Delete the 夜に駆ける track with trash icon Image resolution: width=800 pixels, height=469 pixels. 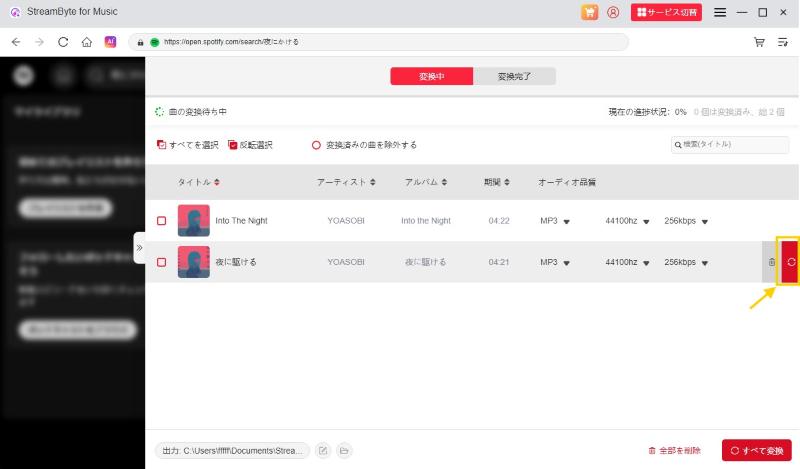[771, 262]
